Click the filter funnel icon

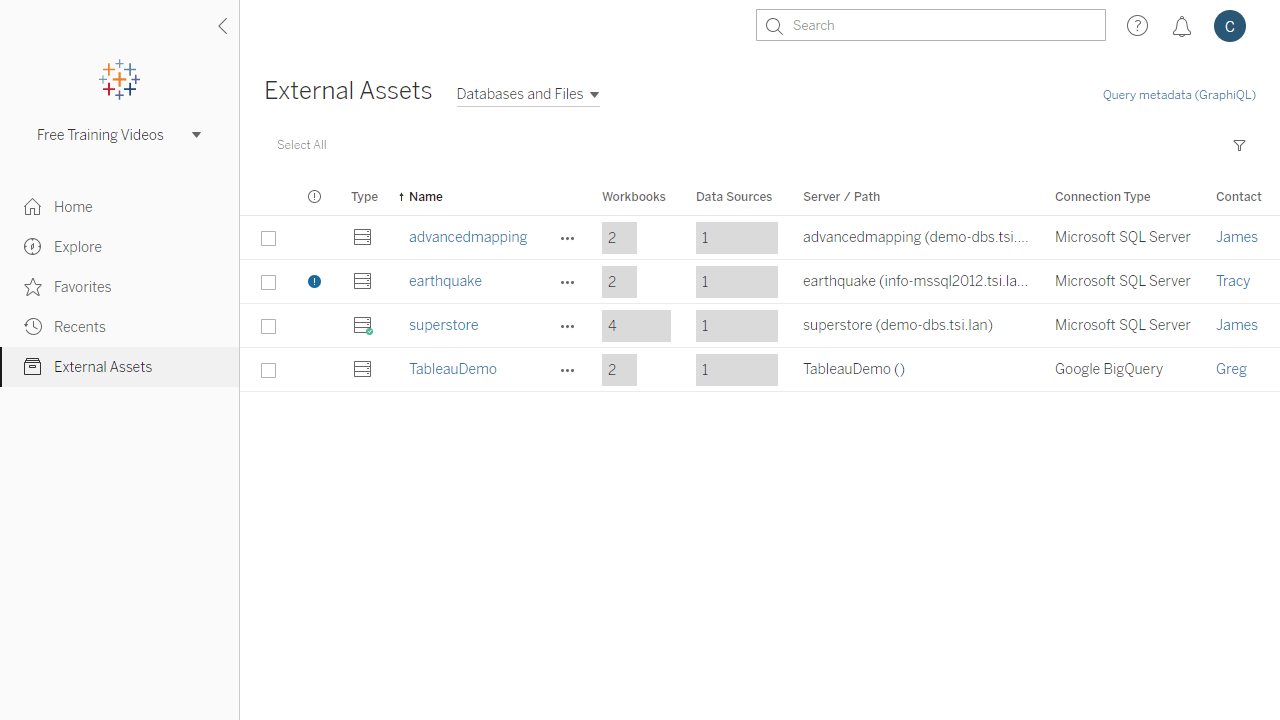pyautogui.click(x=1239, y=146)
